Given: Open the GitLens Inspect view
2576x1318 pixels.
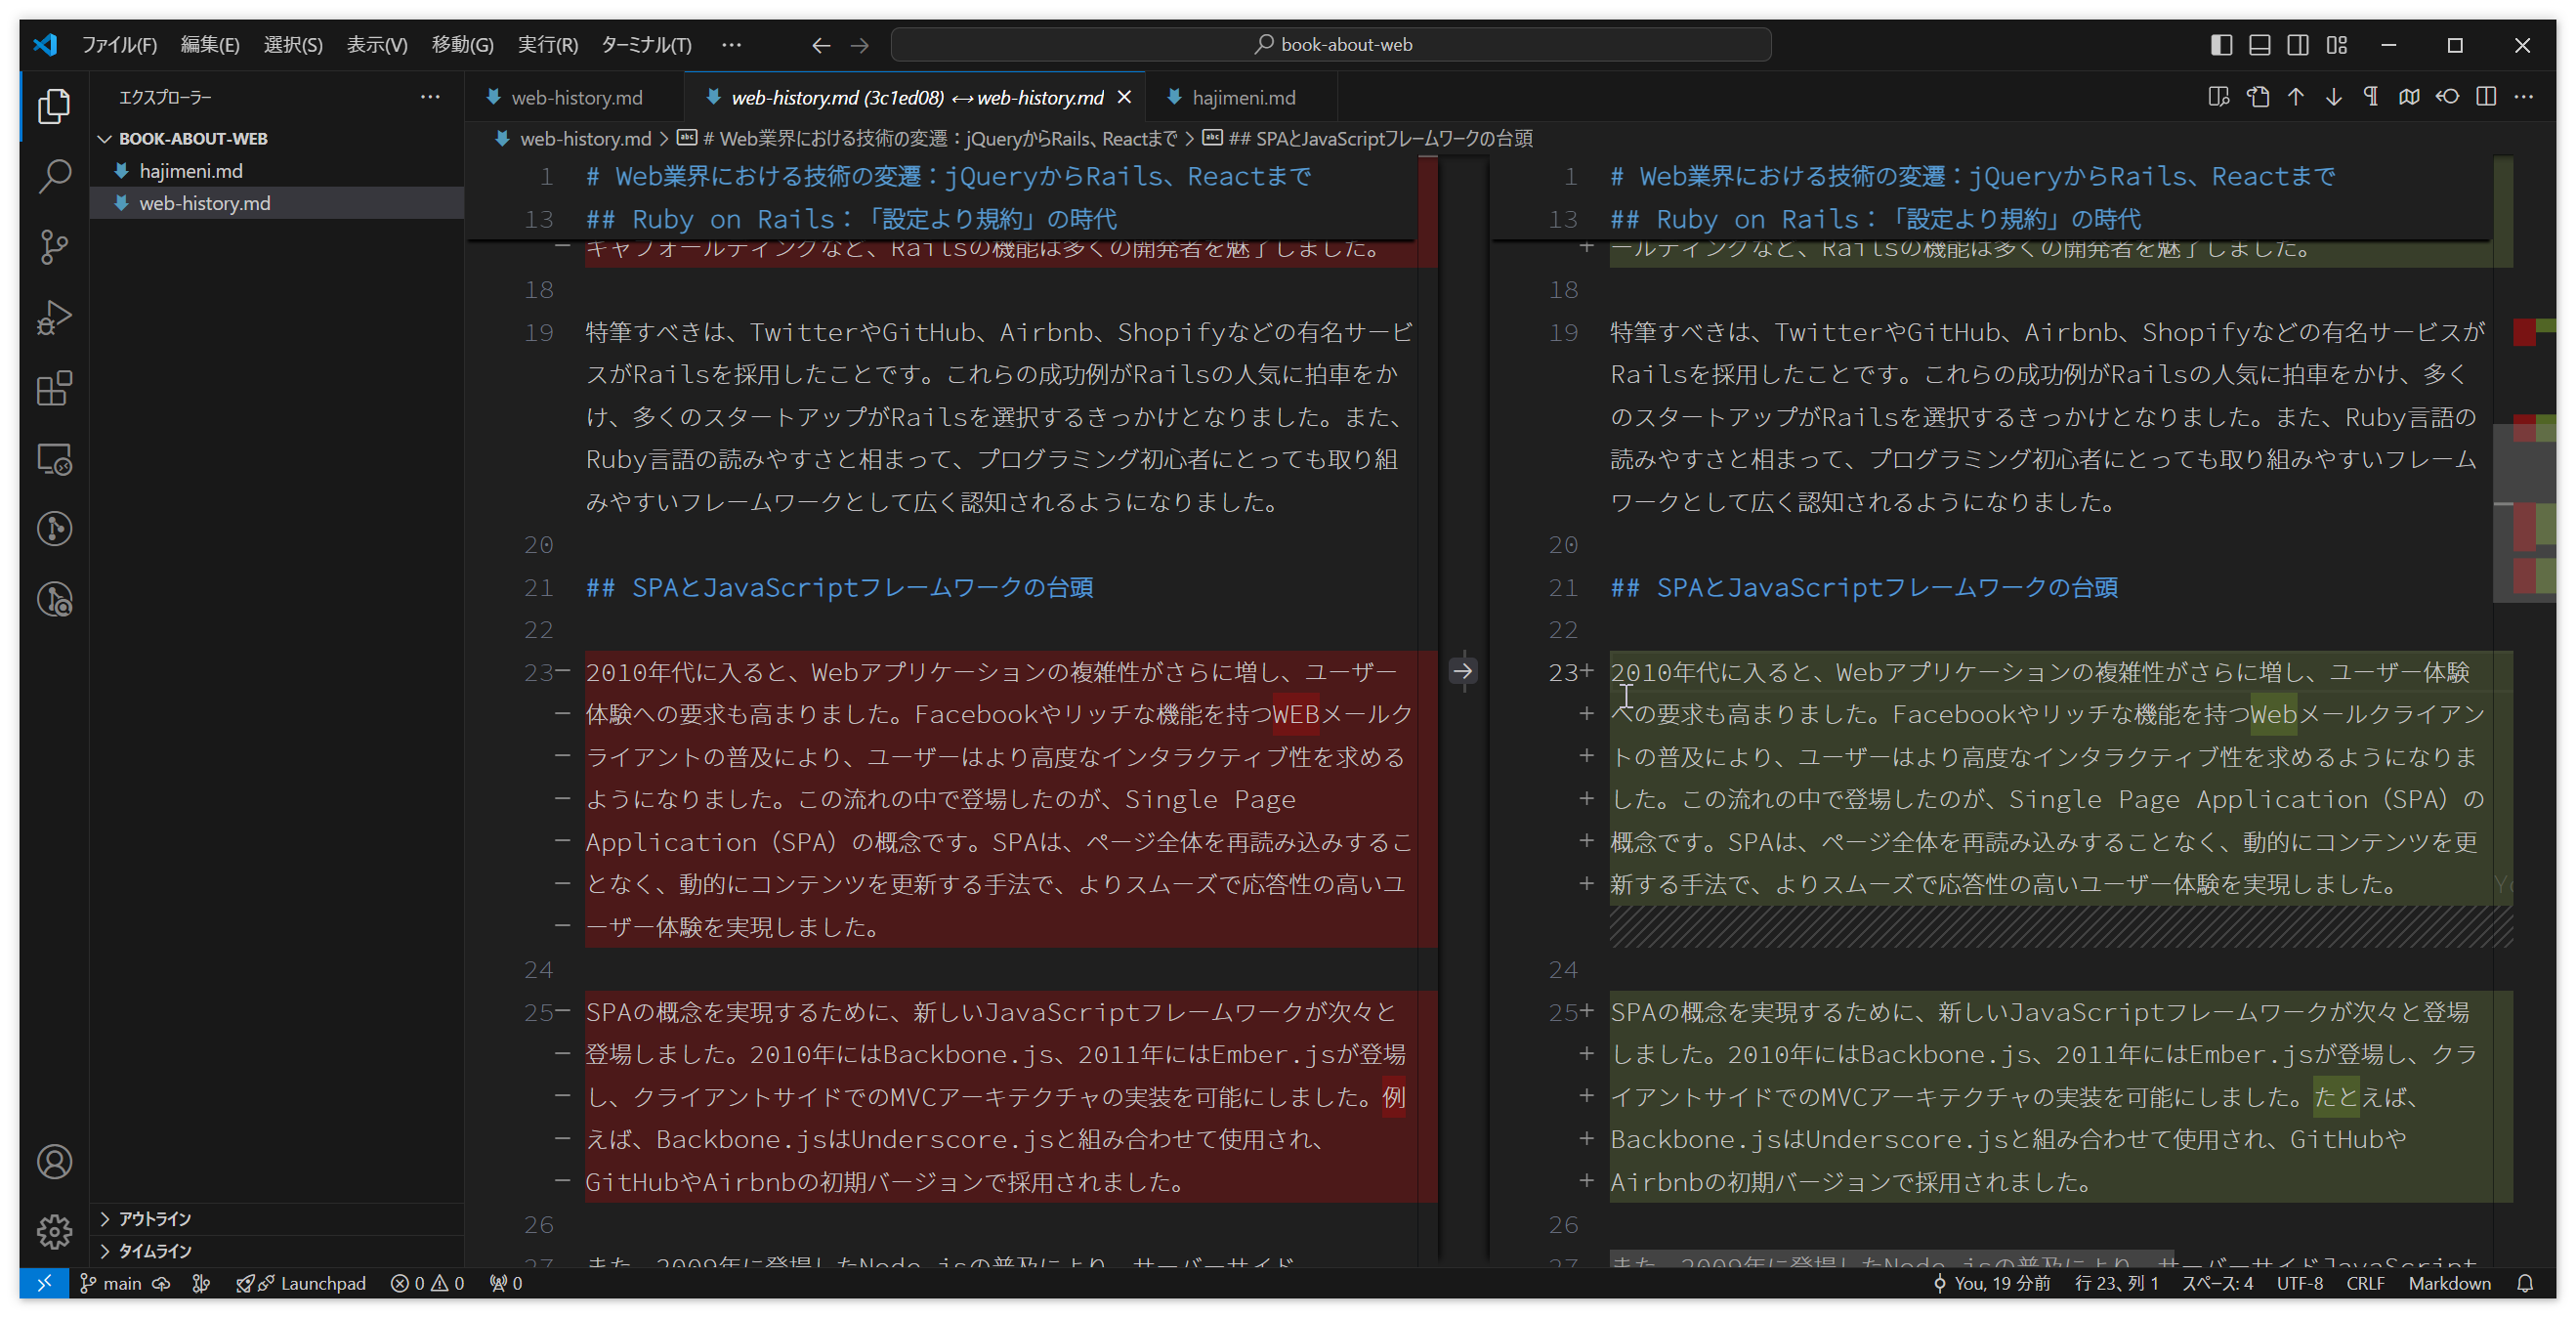Looking at the screenshot, I should tap(54, 600).
